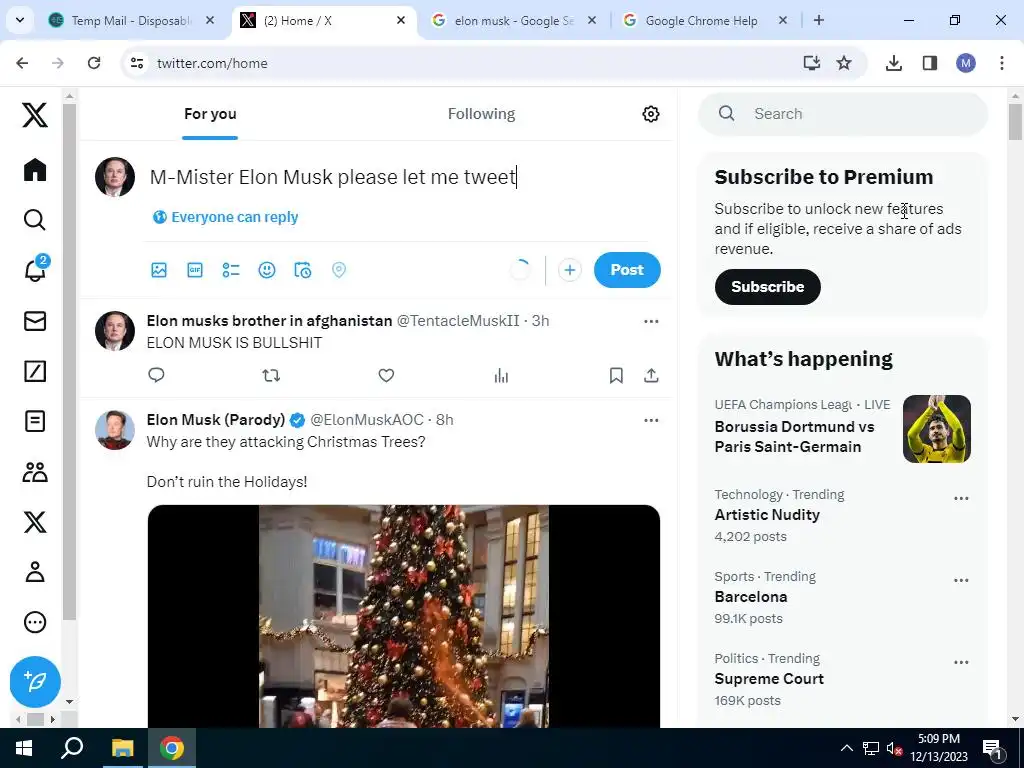
Task: Click the Chrome address bar URL
Action: (212, 63)
